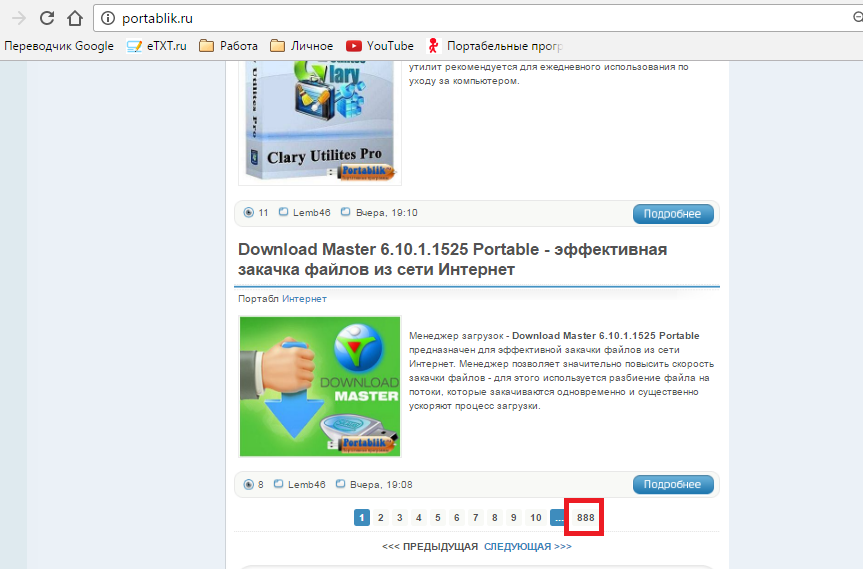
Task: Go to the browser home page icon
Action: click(75, 18)
